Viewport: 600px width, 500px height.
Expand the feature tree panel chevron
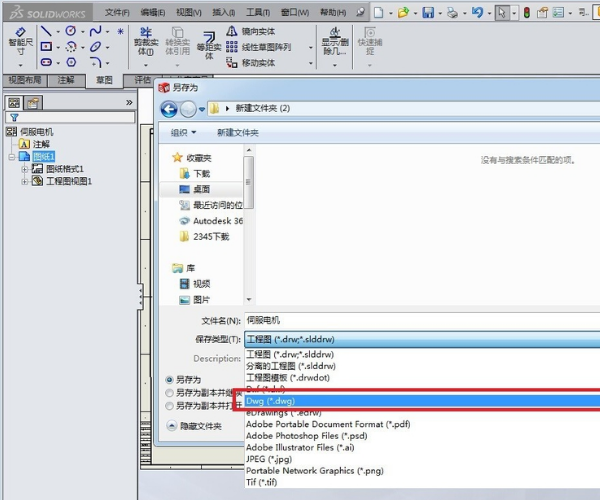(129, 103)
